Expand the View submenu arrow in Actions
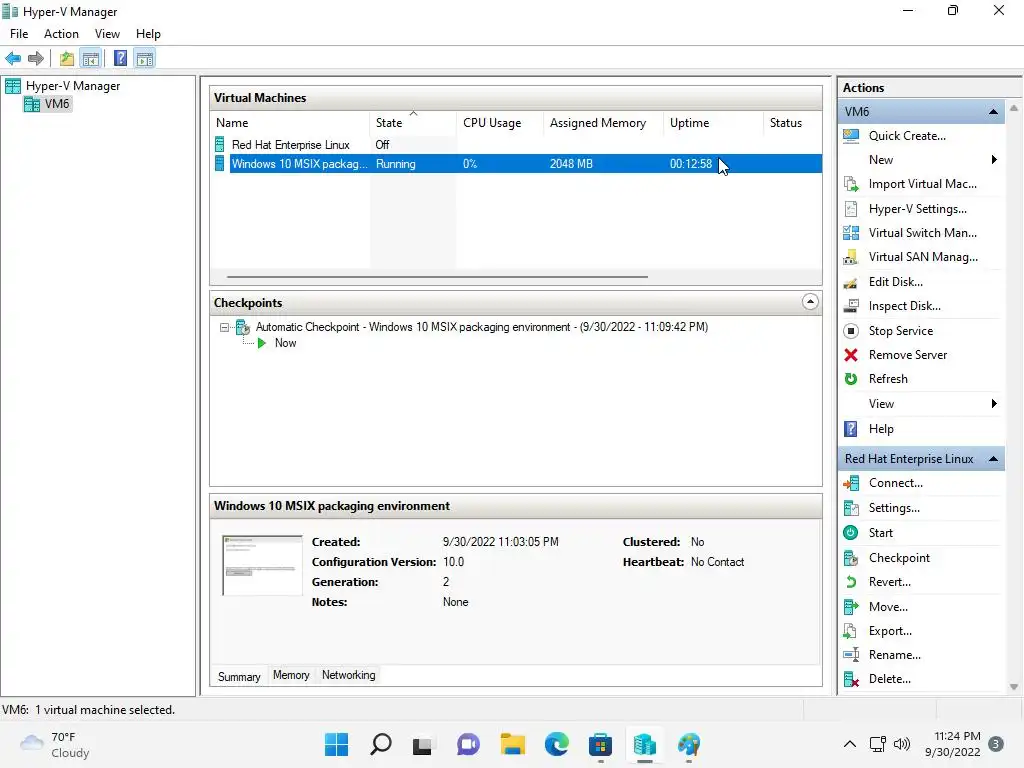Screen dimensions: 1024x768 tap(994, 404)
